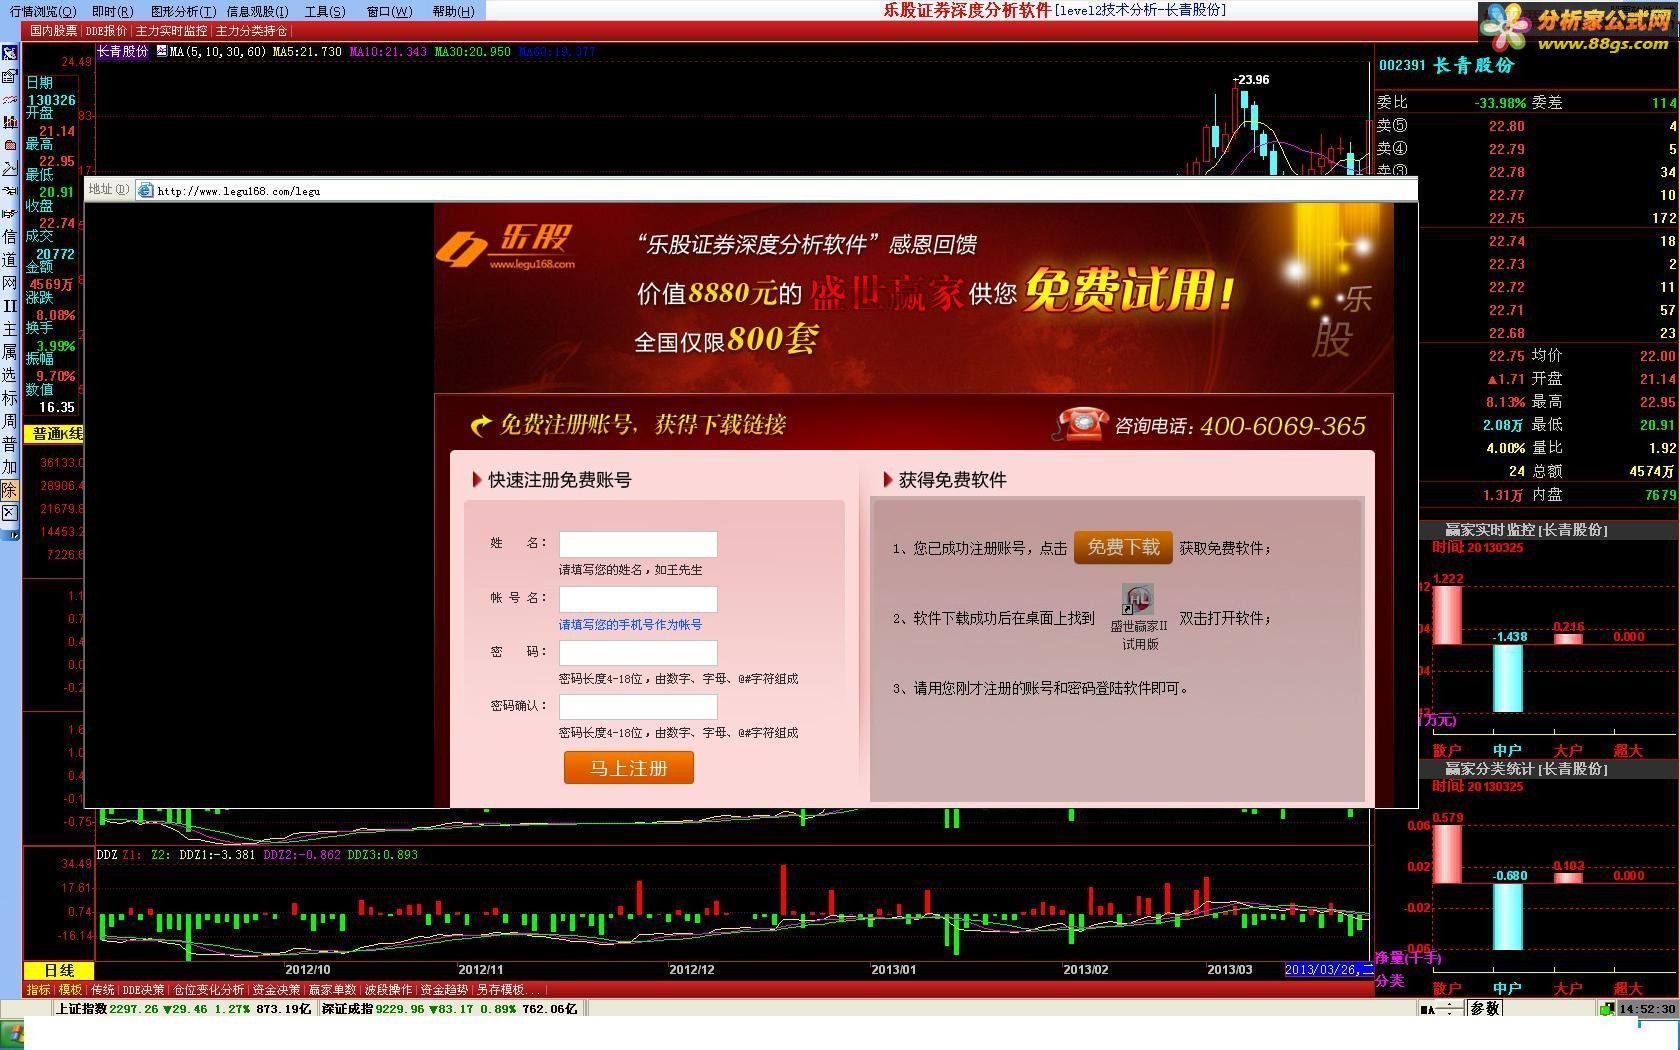Click the 长青股份 stock name label on the chart
Viewport: 1680px width, 1050px height.
122,51
